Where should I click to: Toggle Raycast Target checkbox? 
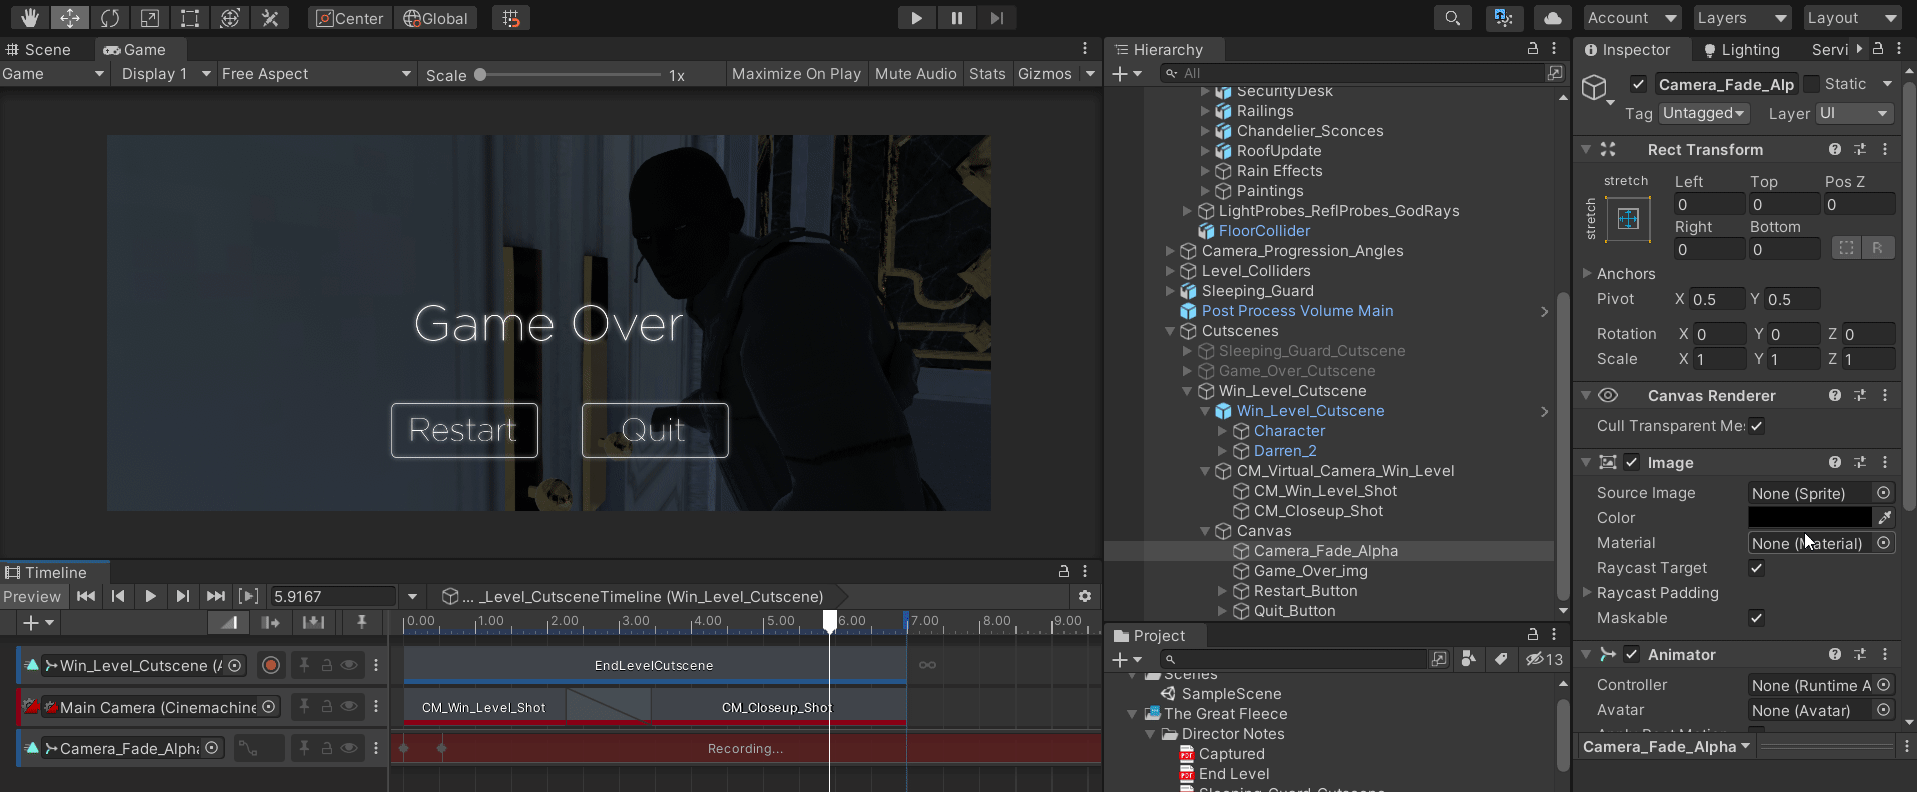(x=1757, y=568)
